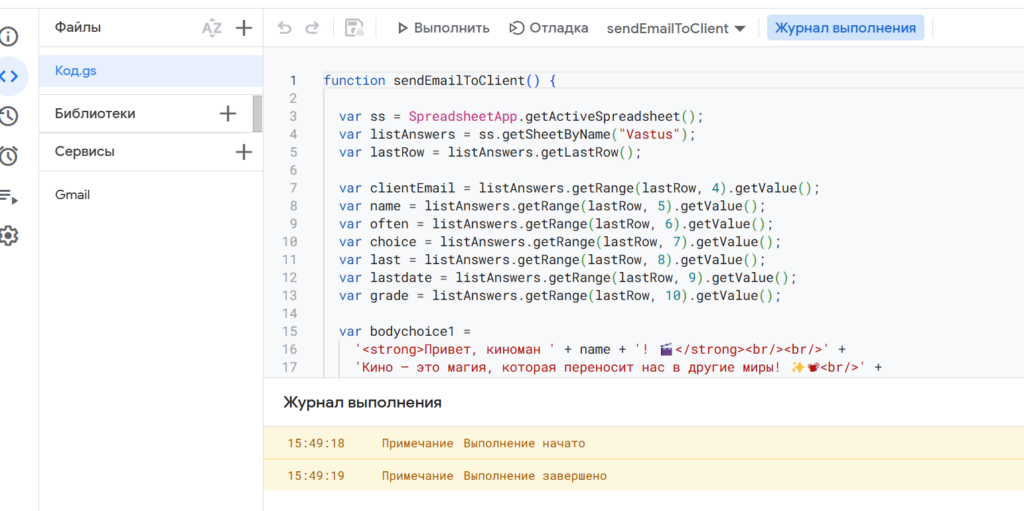The width and height of the screenshot is (1024, 511).
Task: Click the Файлы panel header
Action: pyautogui.click(x=78, y=27)
